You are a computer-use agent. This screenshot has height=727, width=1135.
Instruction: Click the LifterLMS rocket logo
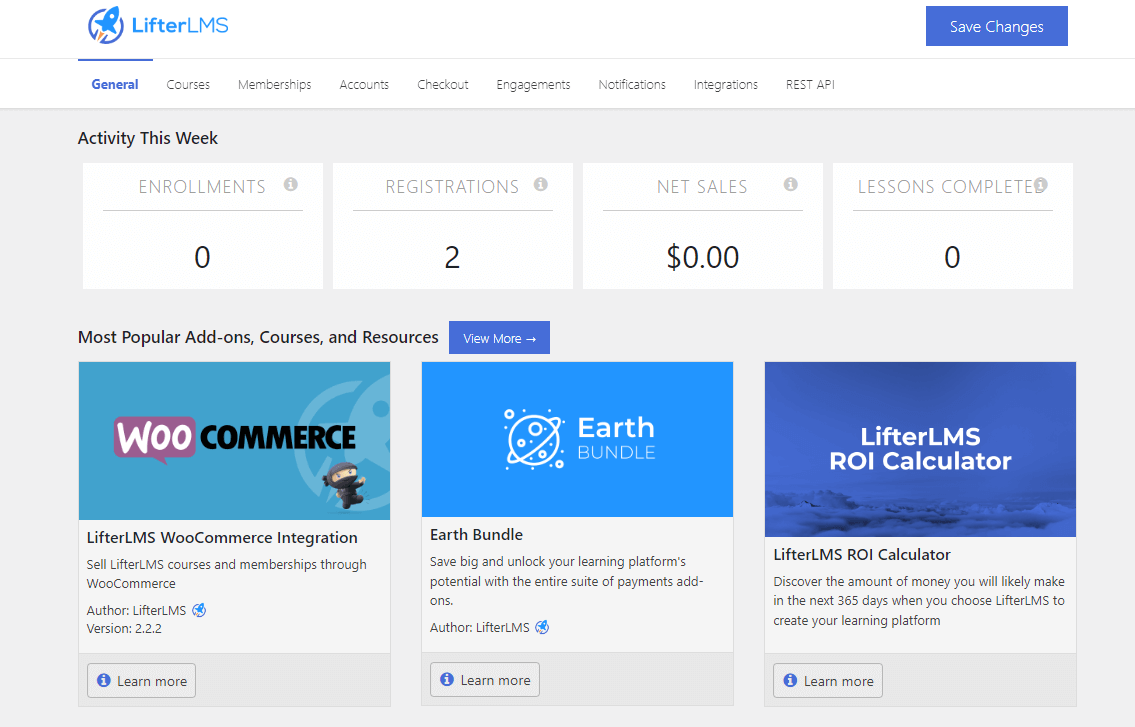pyautogui.click(x=105, y=25)
